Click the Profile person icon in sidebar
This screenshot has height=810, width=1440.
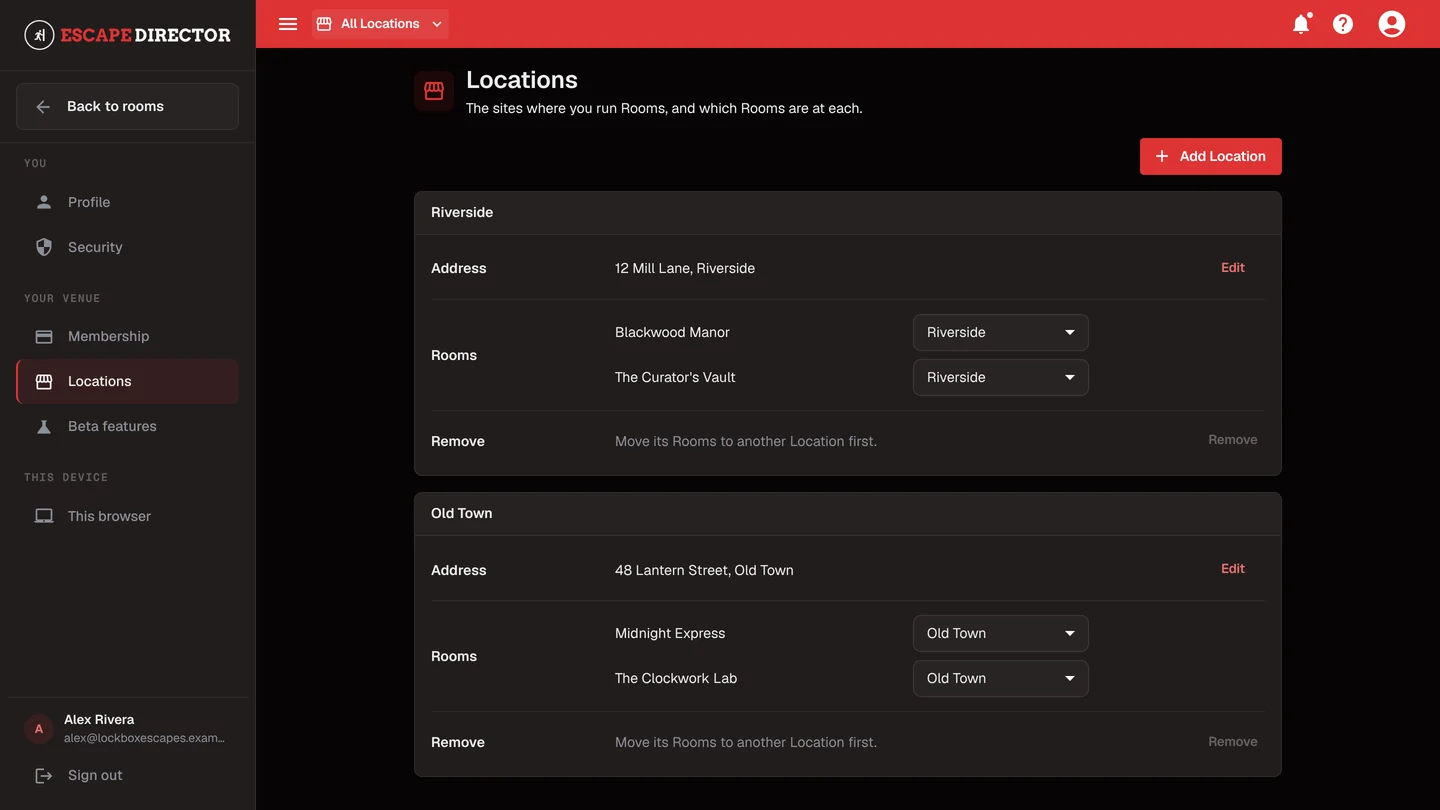pyautogui.click(x=44, y=202)
